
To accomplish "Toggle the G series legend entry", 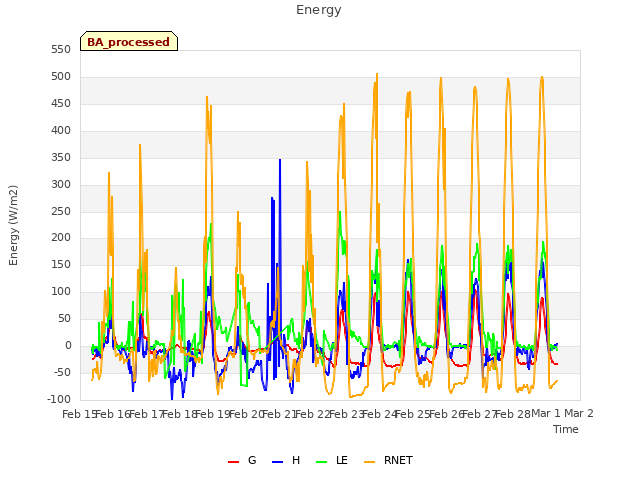I will click(x=242, y=460).
